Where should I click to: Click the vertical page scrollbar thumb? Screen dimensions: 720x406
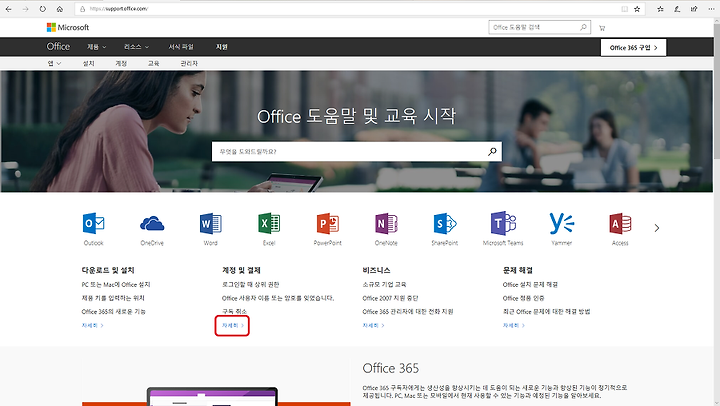tap(716, 90)
